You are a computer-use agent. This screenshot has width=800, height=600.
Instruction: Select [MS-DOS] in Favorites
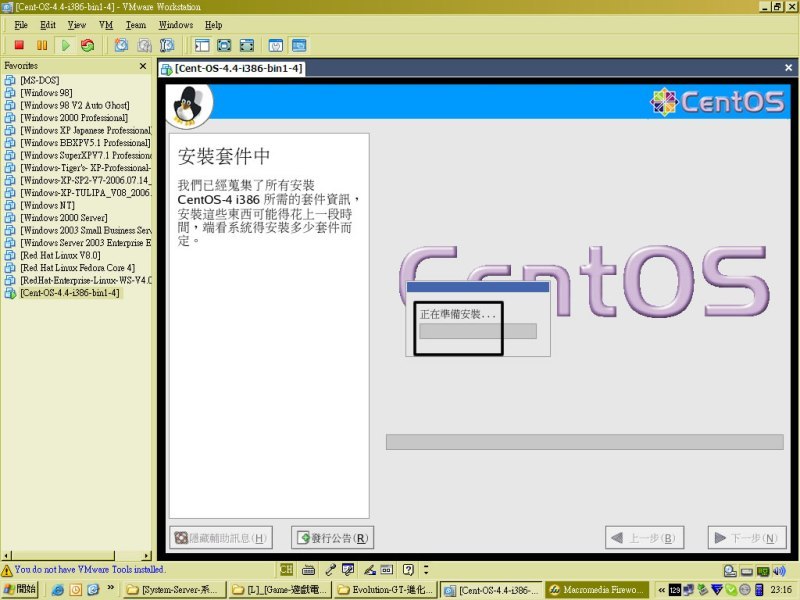coord(40,80)
